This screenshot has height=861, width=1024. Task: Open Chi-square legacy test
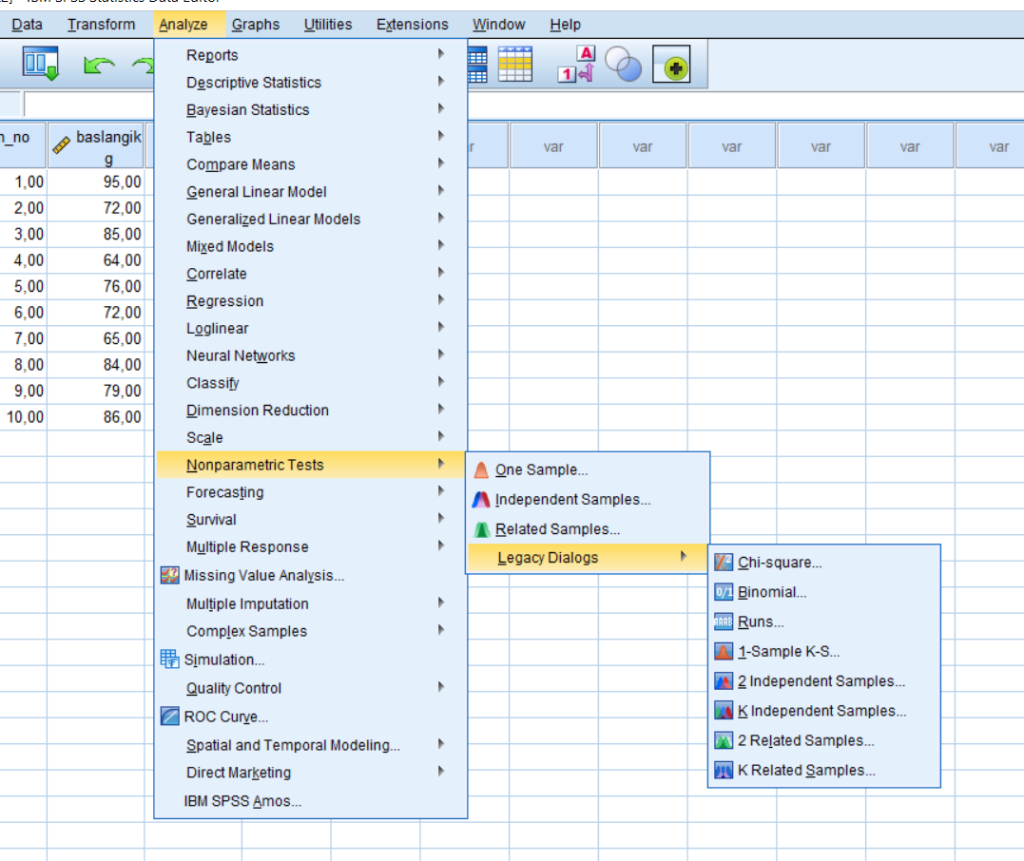tap(779, 563)
